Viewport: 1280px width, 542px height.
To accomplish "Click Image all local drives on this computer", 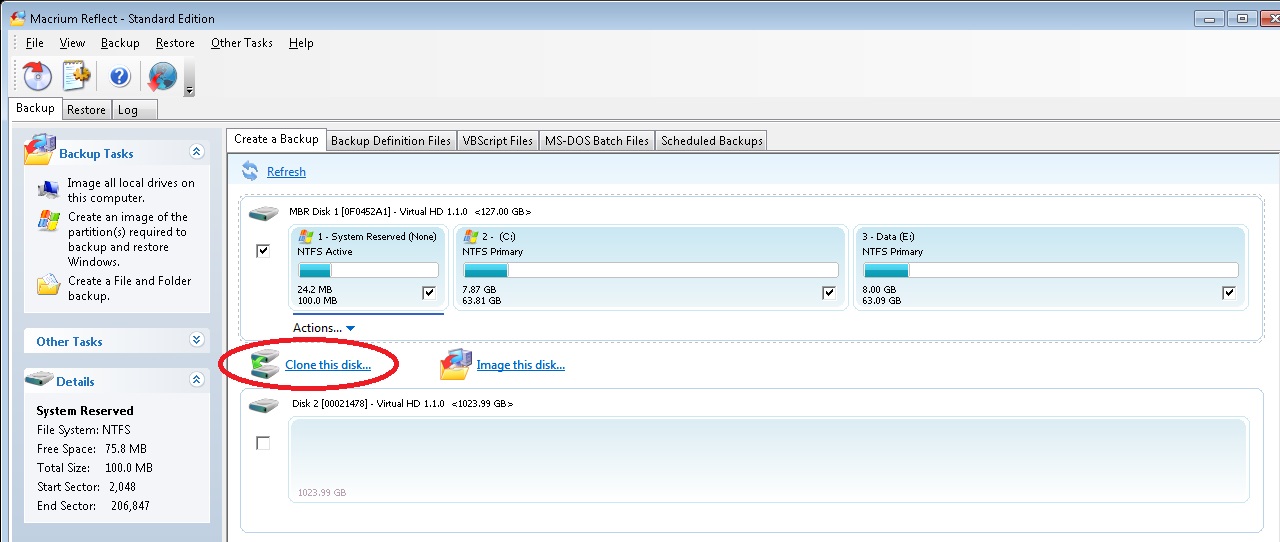I will tap(132, 190).
